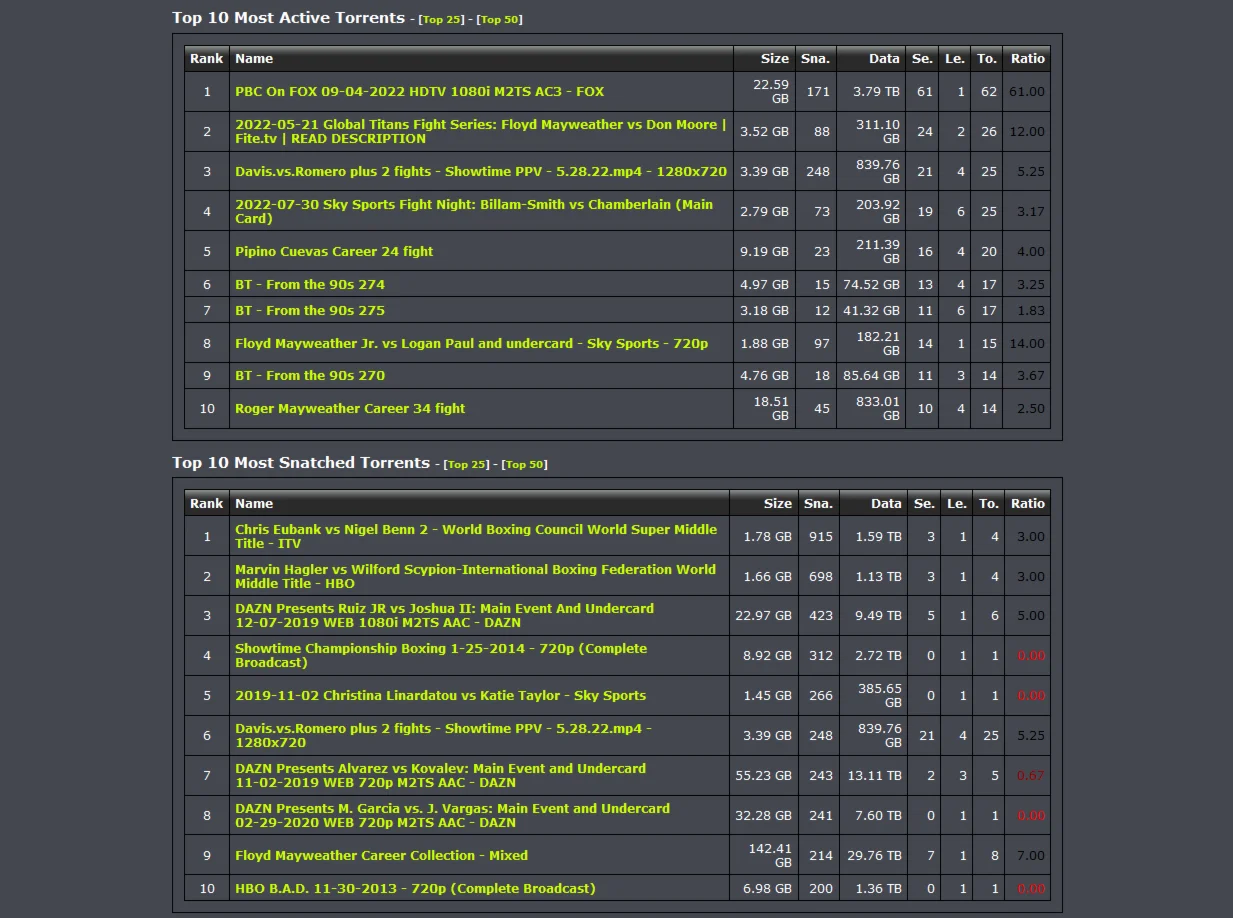
Task: Open Marvin Hagler vs Wilford Scypion torrent
Action: point(475,576)
